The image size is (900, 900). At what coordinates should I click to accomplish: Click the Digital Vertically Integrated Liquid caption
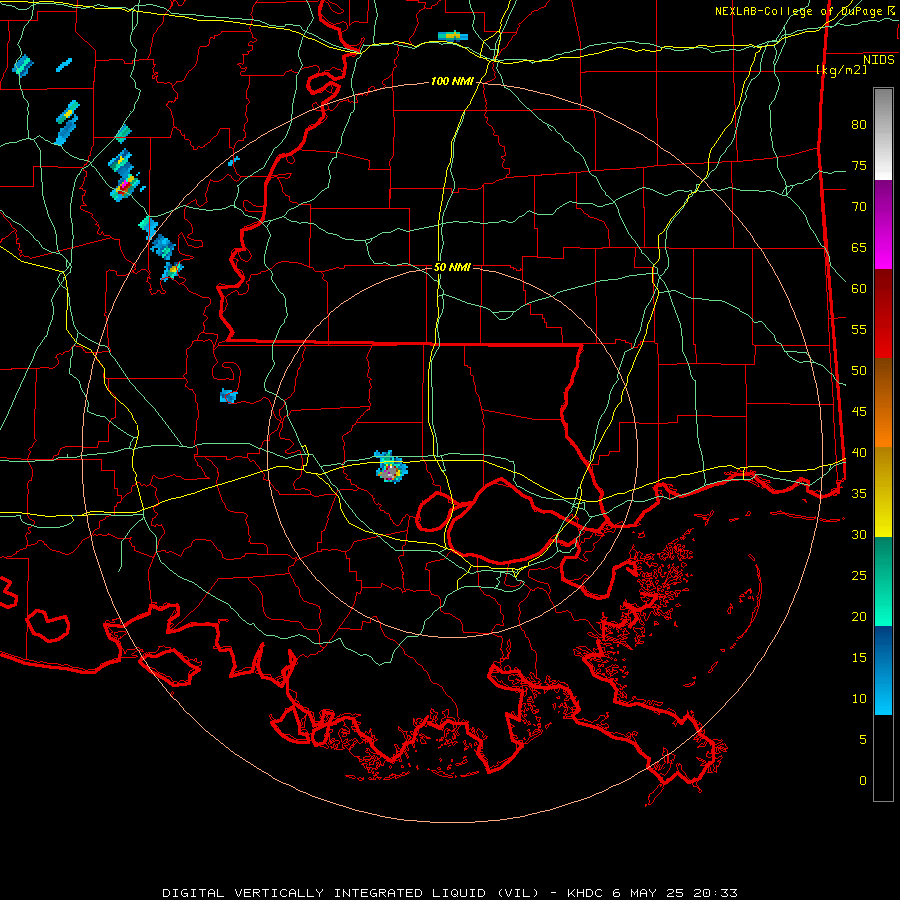[449, 893]
